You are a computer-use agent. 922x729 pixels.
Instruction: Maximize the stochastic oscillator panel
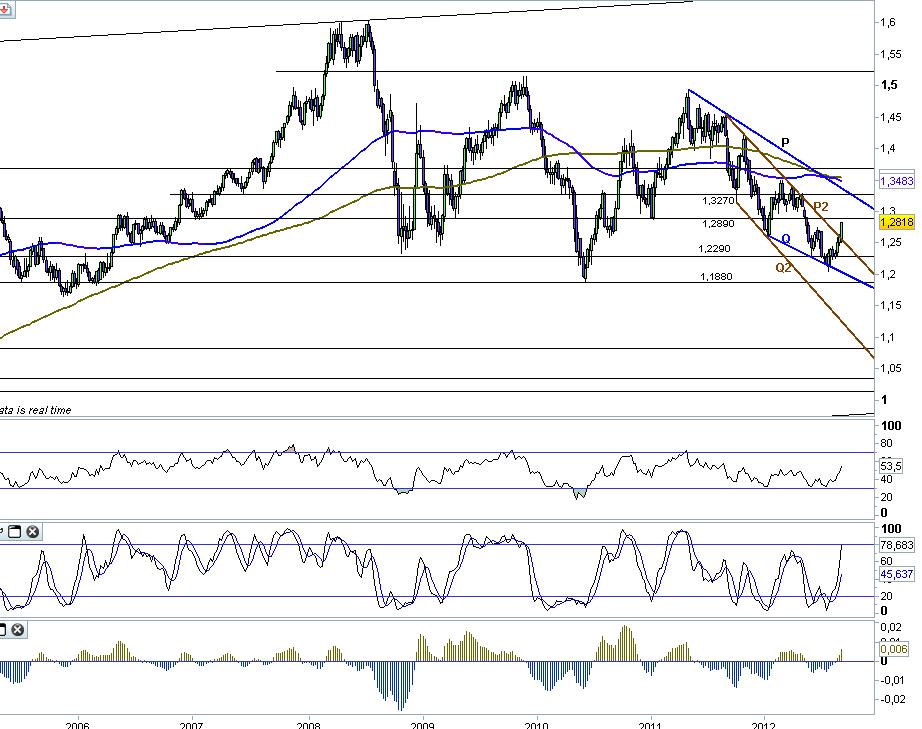click(x=14, y=531)
